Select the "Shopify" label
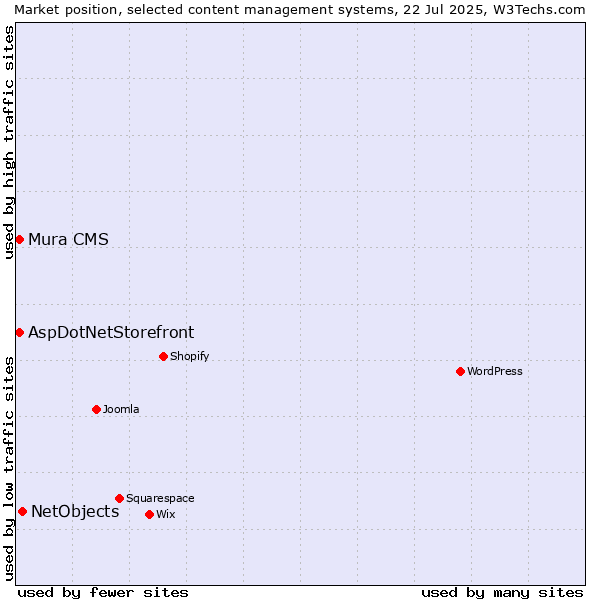 pyautogui.click(x=189, y=357)
